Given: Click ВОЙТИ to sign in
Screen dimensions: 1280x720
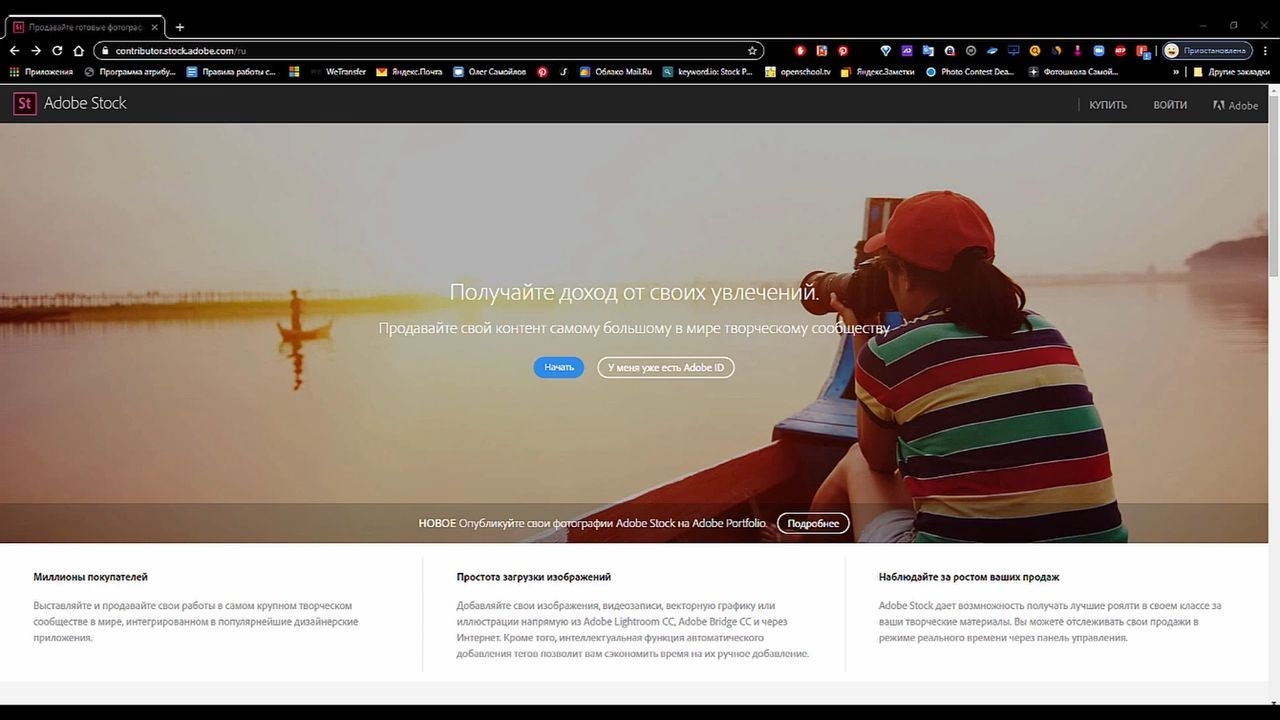Looking at the screenshot, I should tap(1170, 105).
